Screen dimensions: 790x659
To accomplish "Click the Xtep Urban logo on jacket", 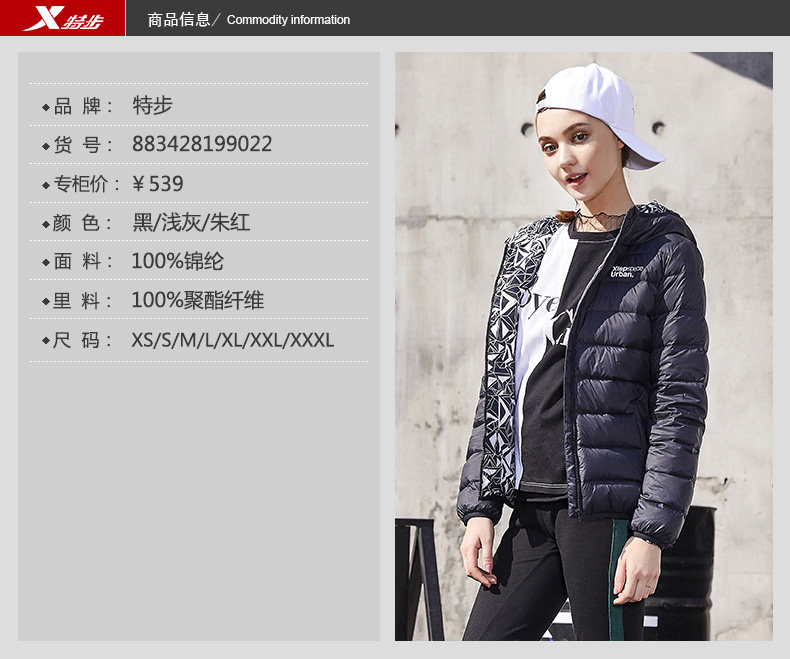I will (x=627, y=271).
